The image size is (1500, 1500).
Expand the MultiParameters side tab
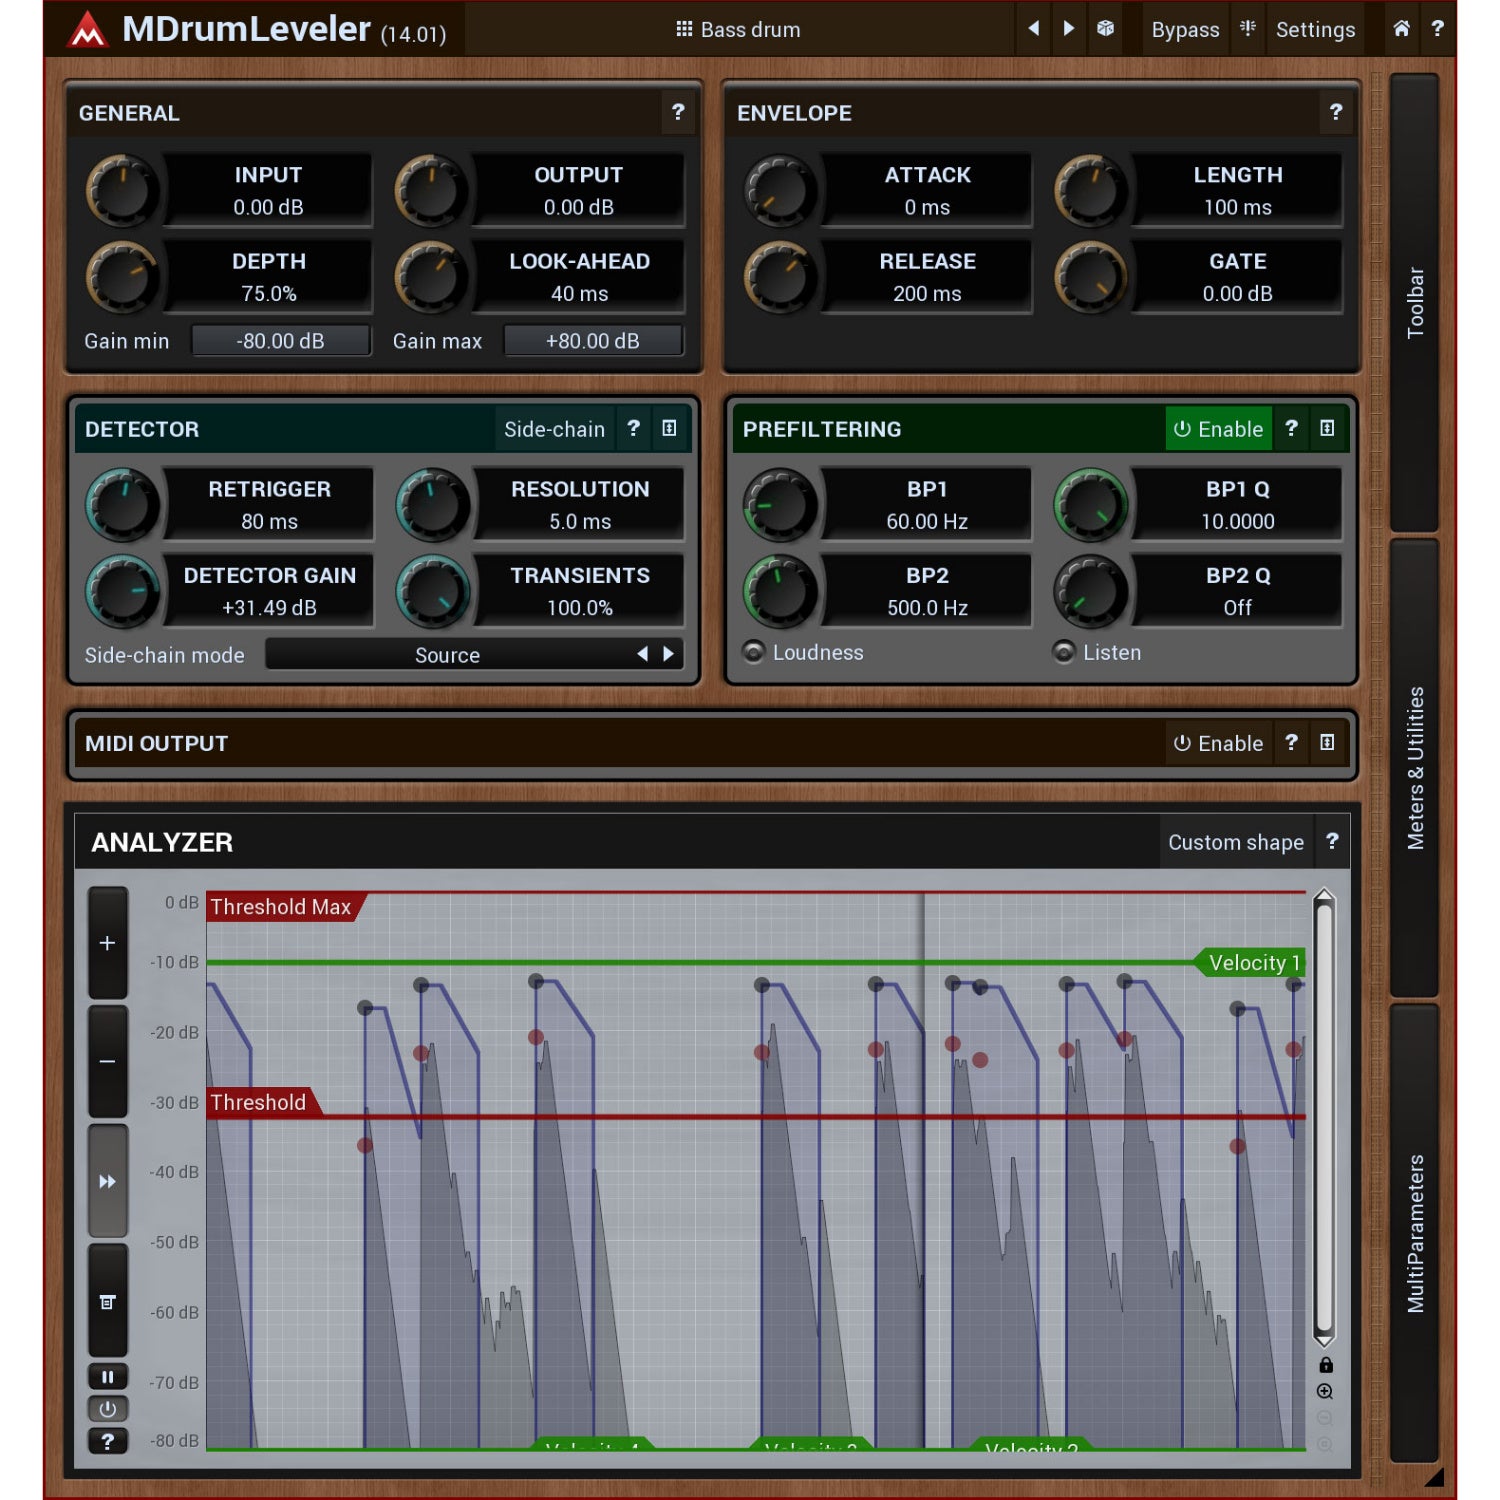pos(1414,1234)
